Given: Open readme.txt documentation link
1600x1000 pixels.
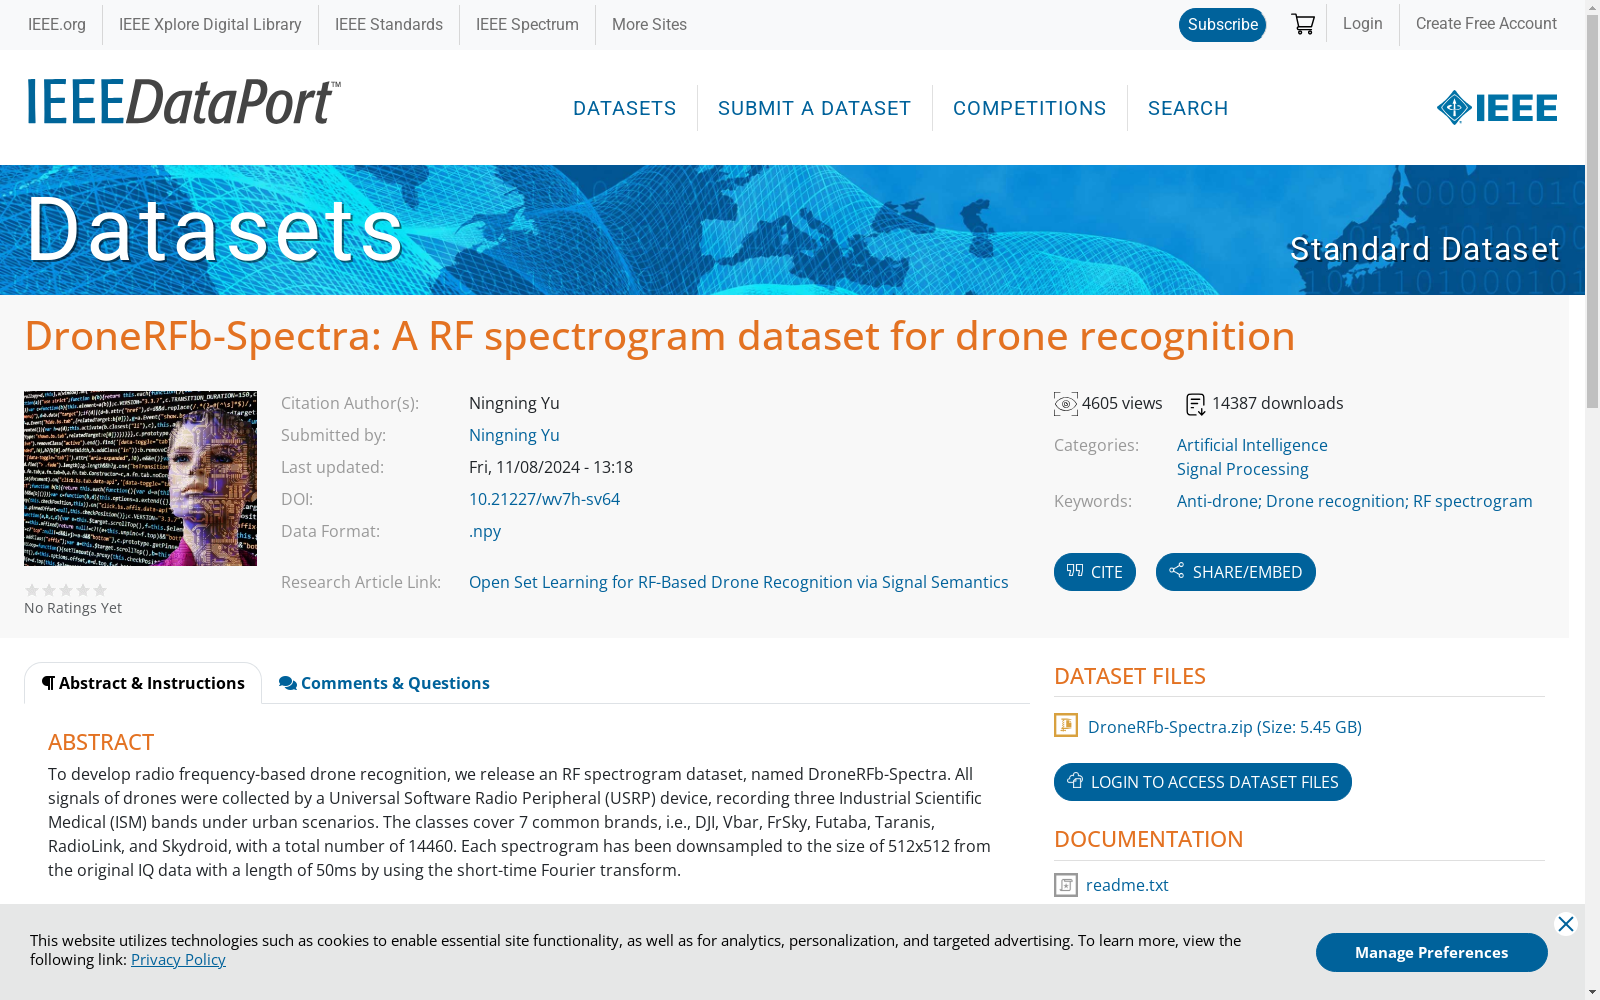Looking at the screenshot, I should (x=1127, y=885).
